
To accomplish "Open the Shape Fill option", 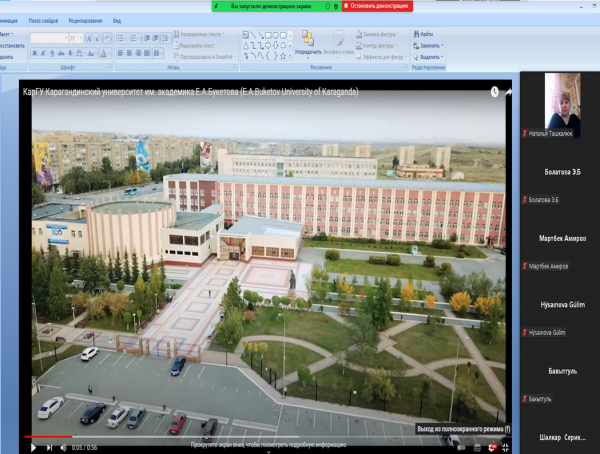I will click(x=378, y=34).
